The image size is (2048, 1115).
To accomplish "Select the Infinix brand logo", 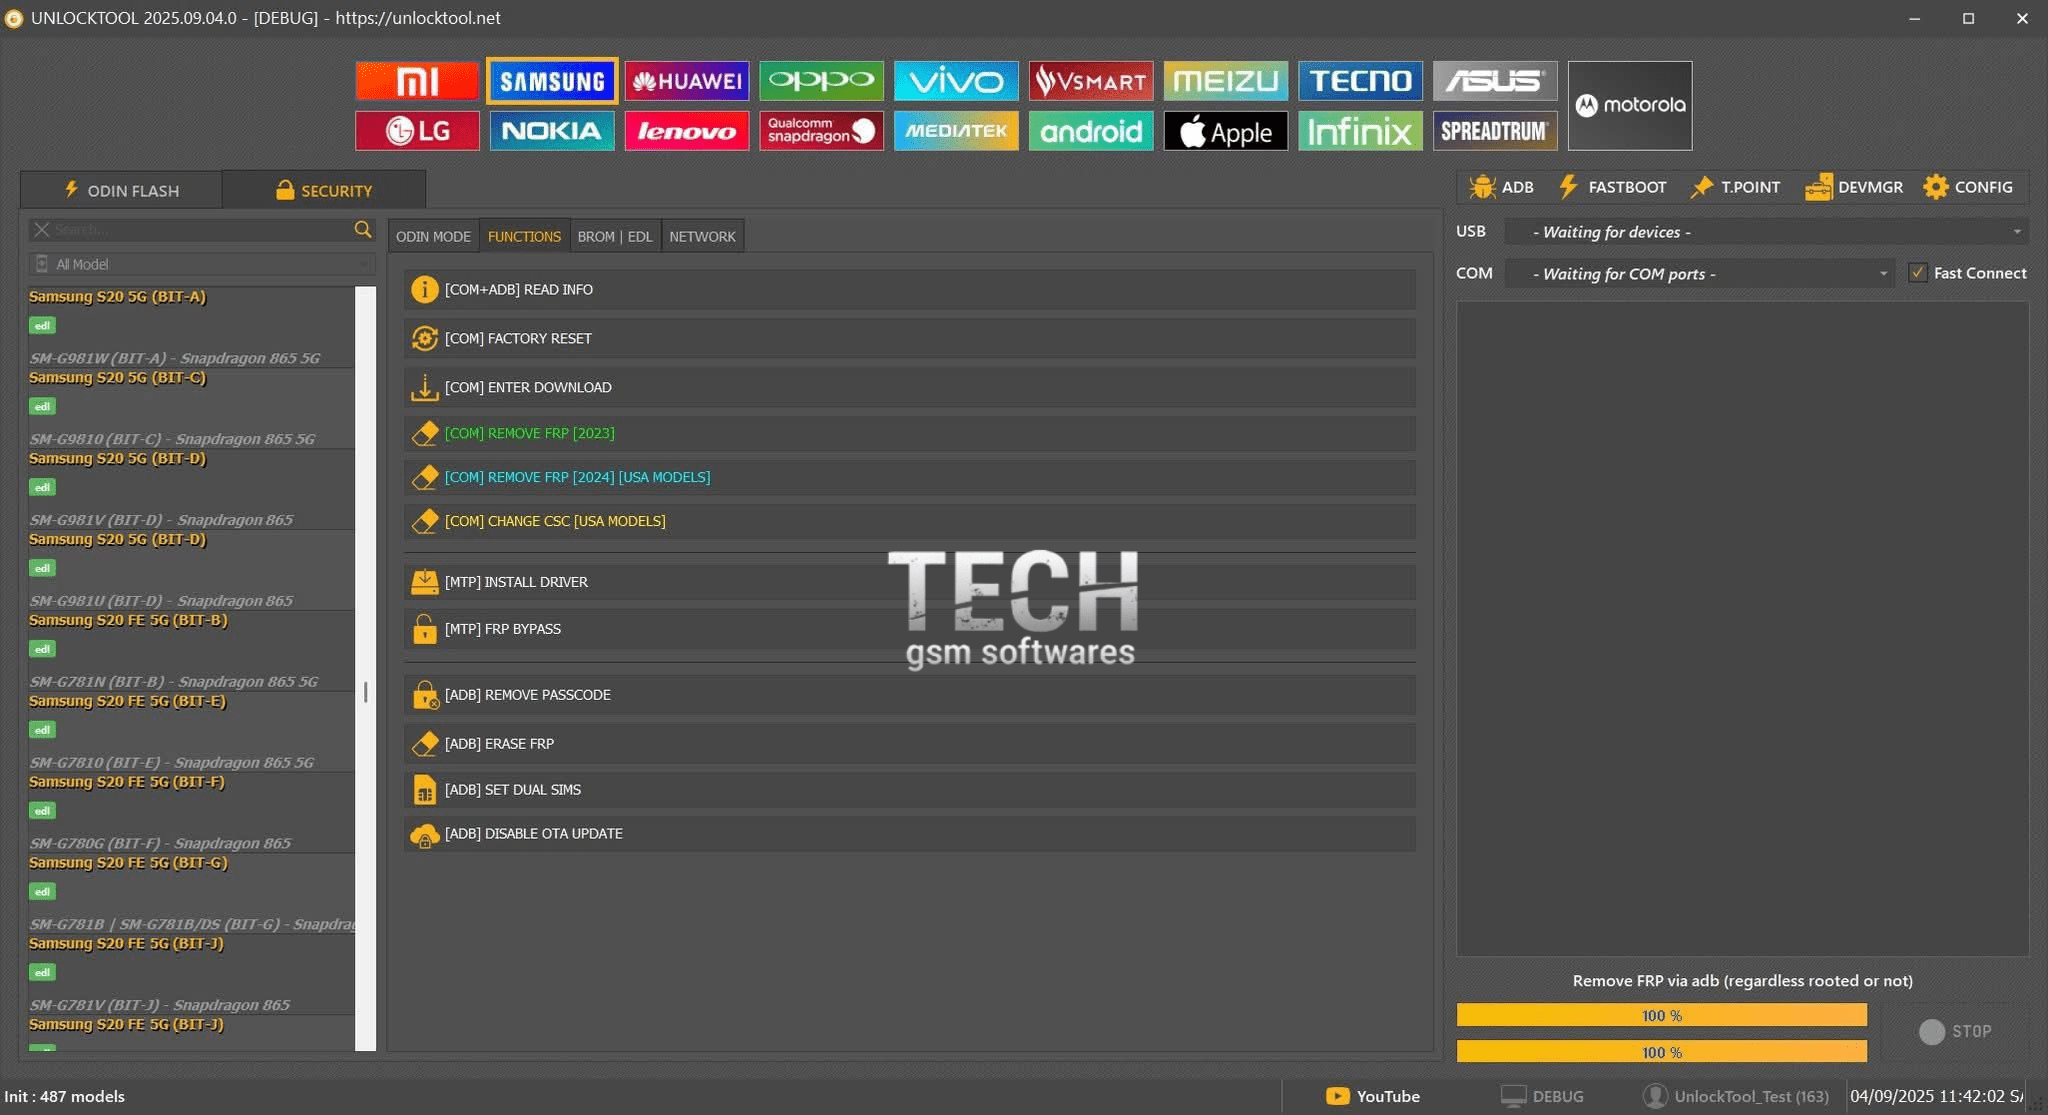I will 1360,131.
